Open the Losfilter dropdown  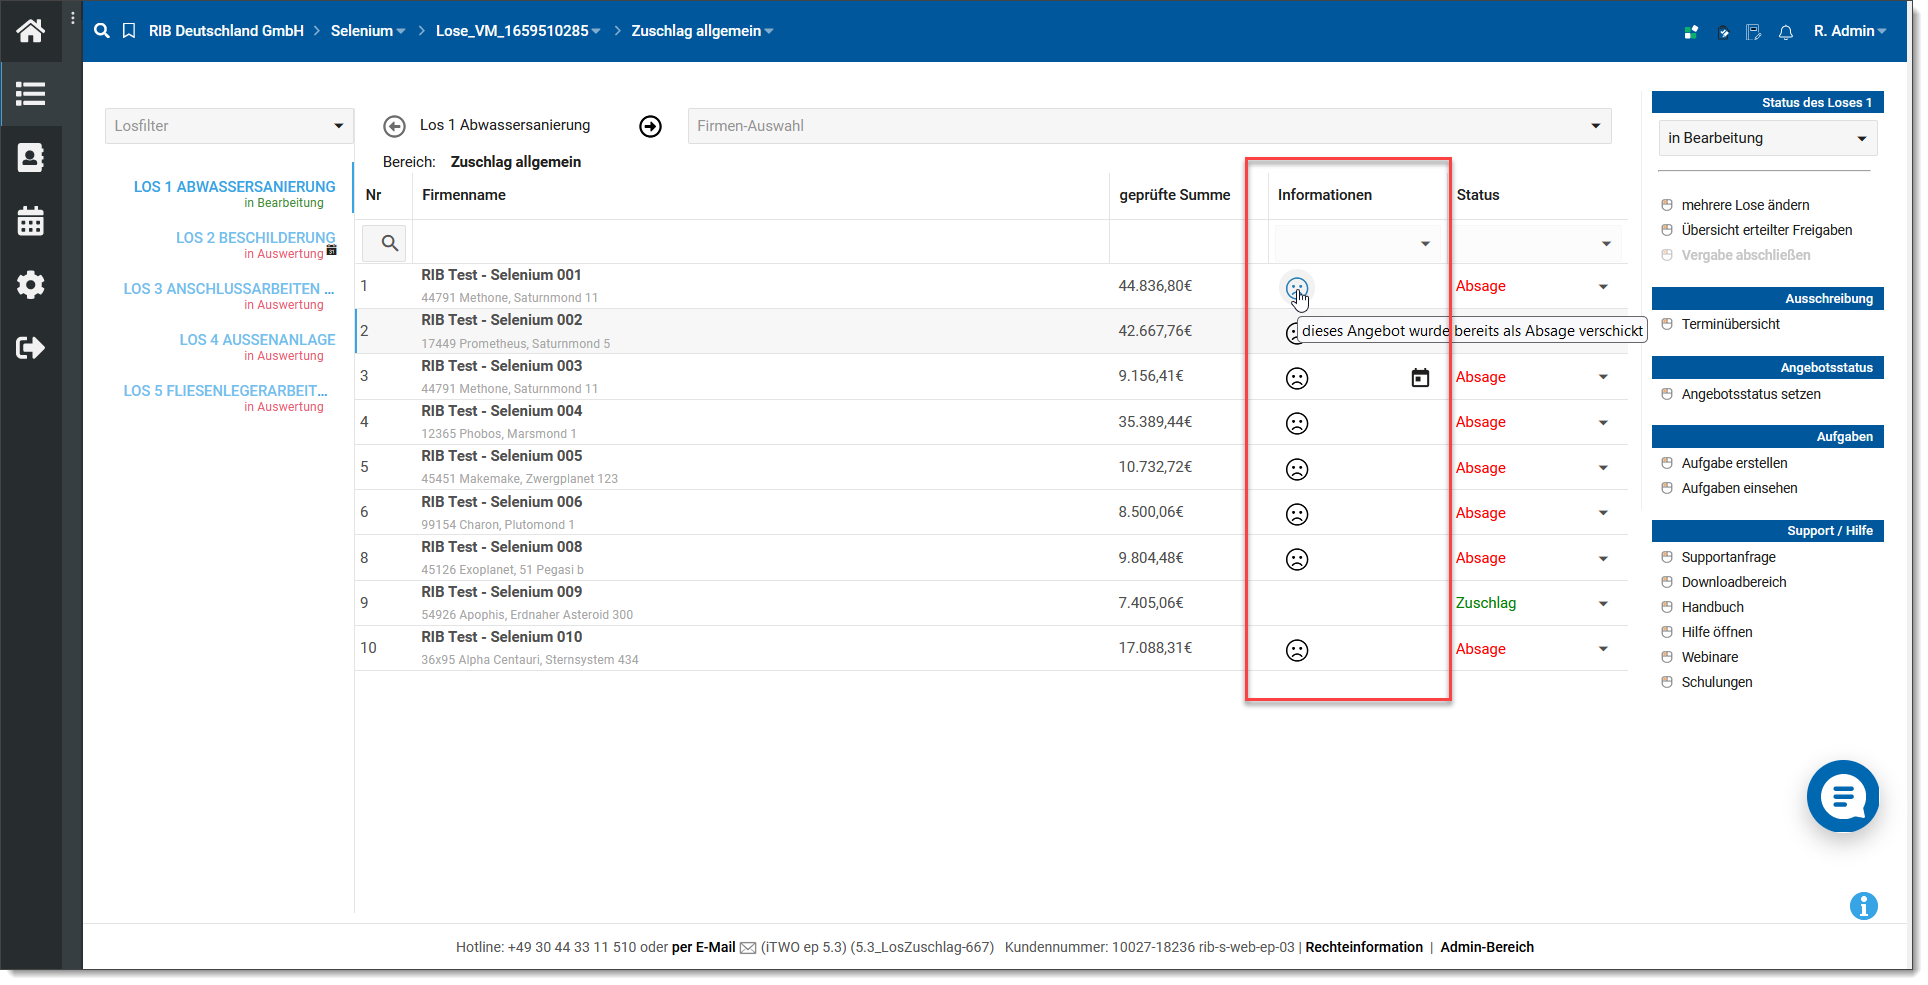click(230, 126)
